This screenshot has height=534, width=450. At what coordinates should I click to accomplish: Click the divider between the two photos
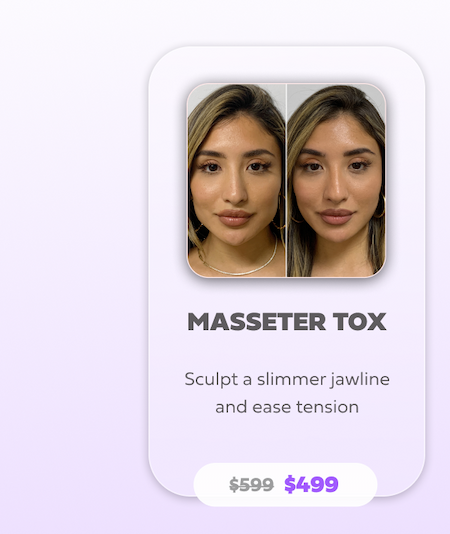click(x=286, y=180)
